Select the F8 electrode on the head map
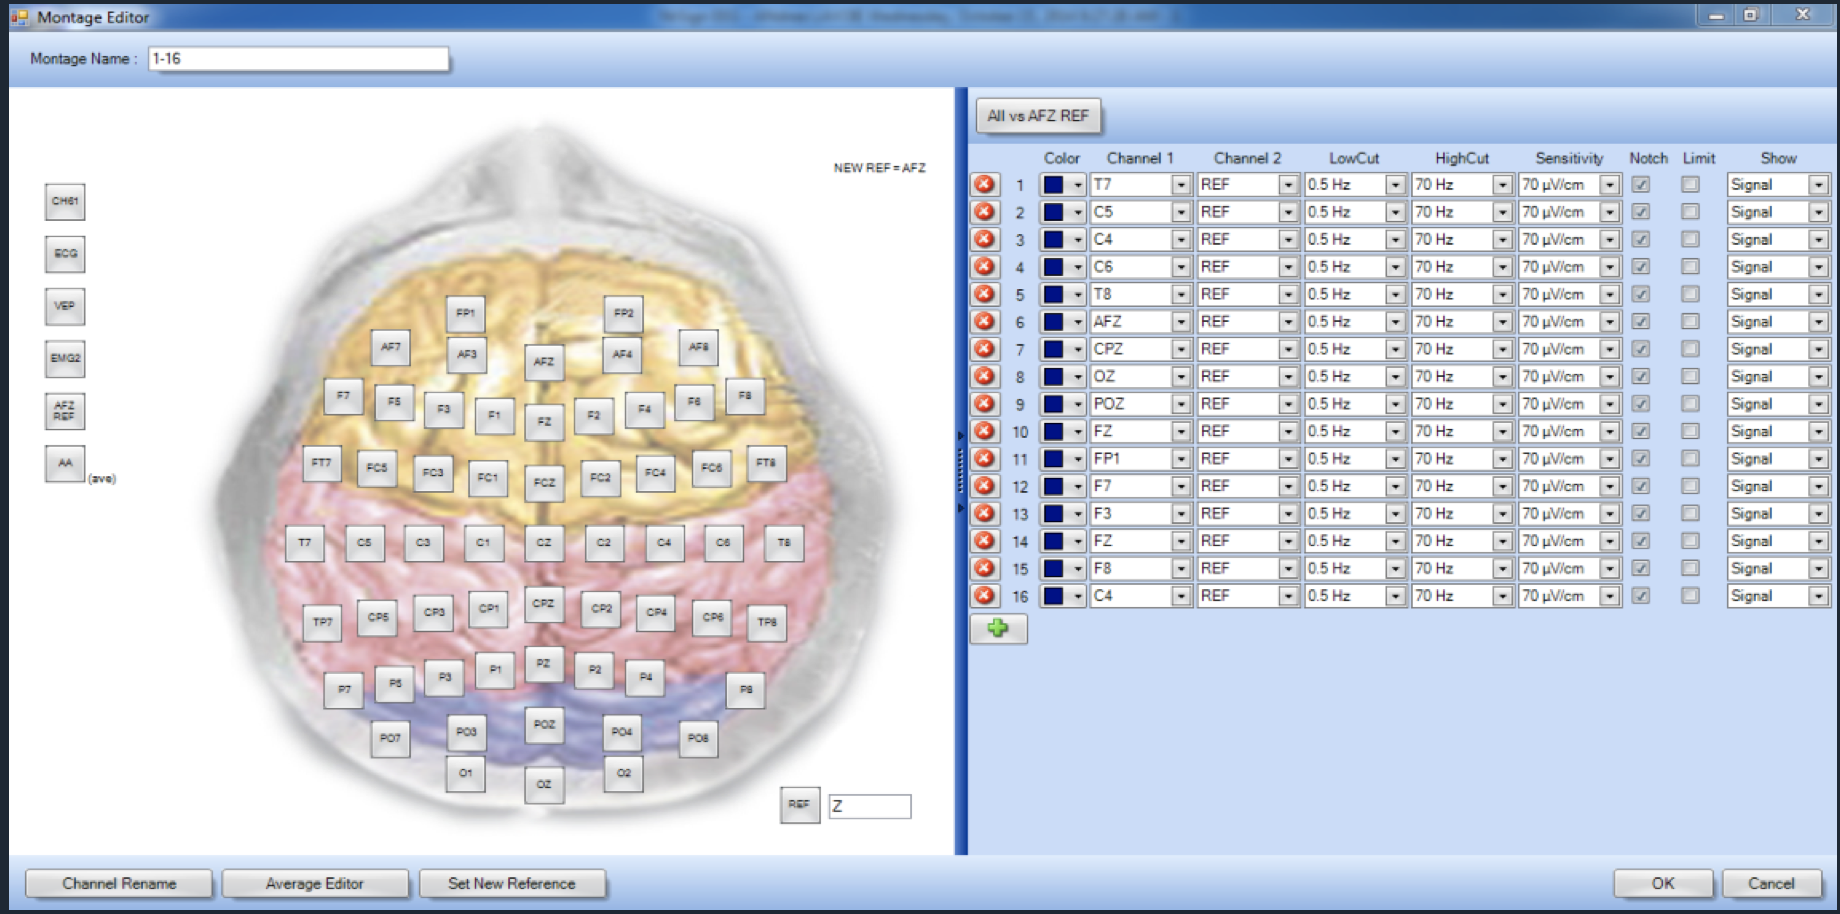This screenshot has width=1840, height=914. 745,396
